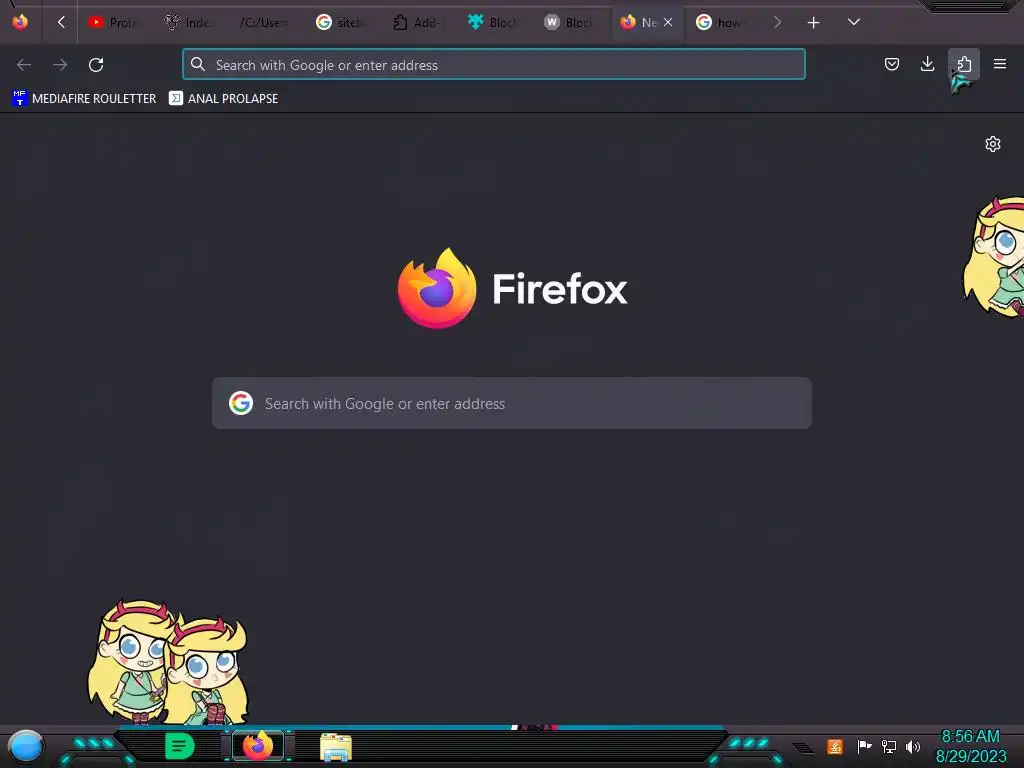The height and width of the screenshot is (768, 1024).
Task: Open a new tab with the plus button
Action: [813, 23]
